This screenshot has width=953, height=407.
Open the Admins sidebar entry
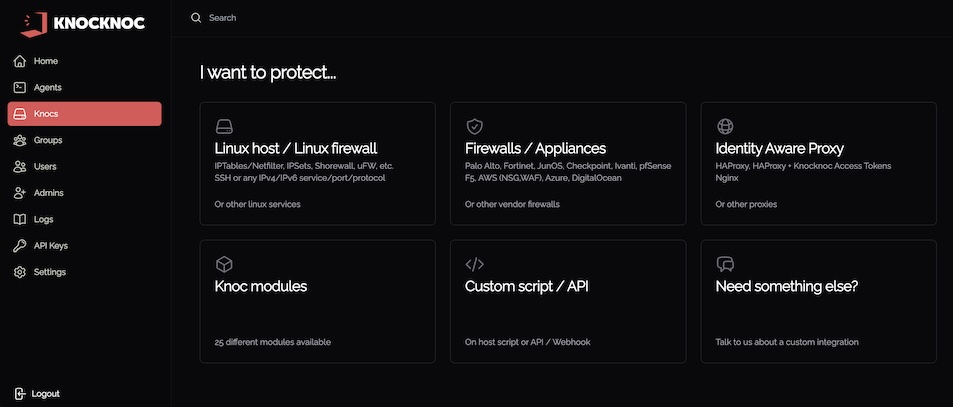[47, 193]
